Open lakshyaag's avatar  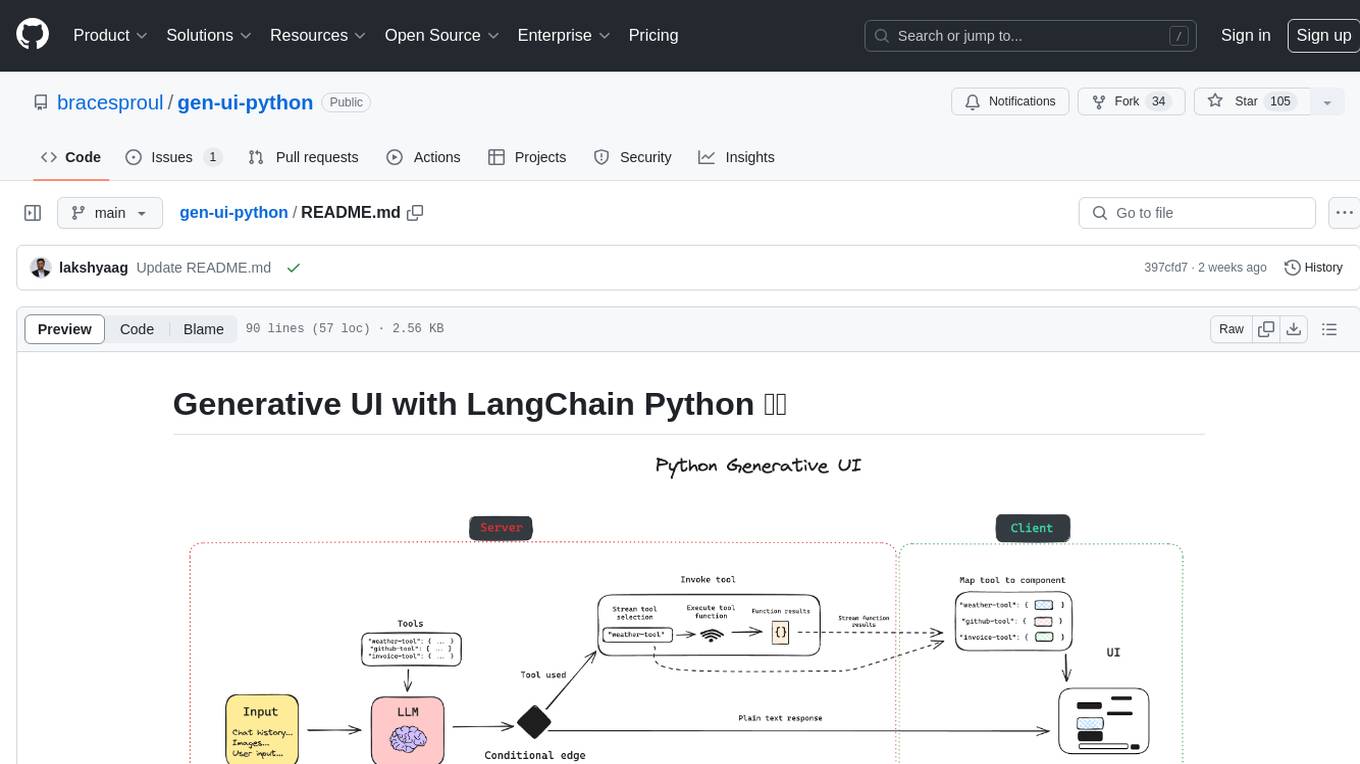click(x=41, y=268)
